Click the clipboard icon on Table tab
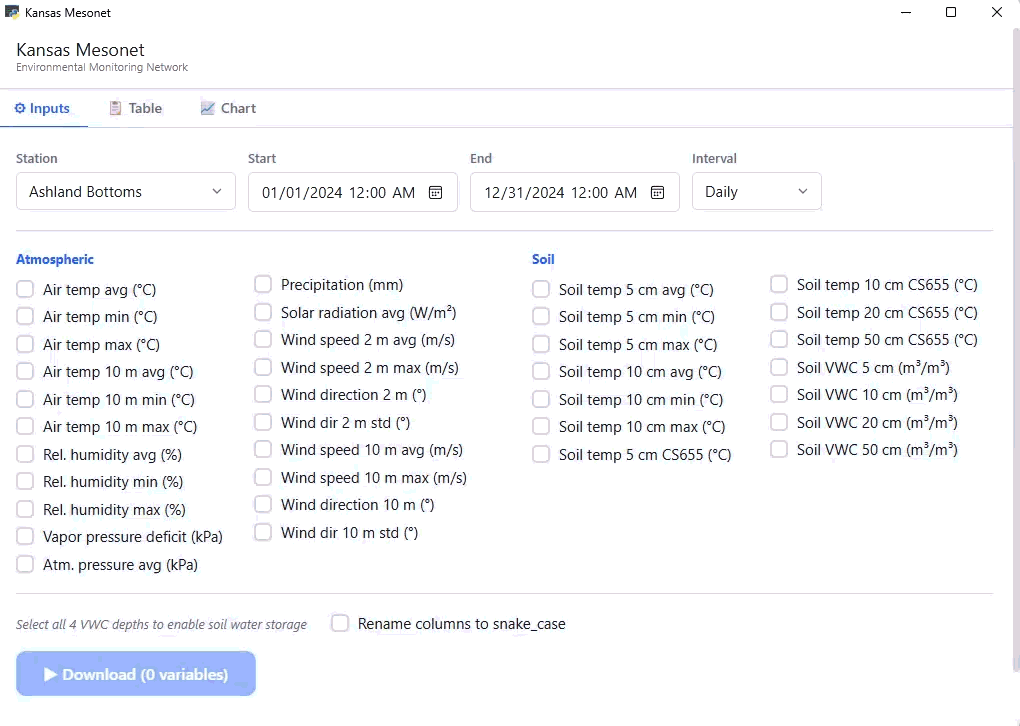 [115, 108]
